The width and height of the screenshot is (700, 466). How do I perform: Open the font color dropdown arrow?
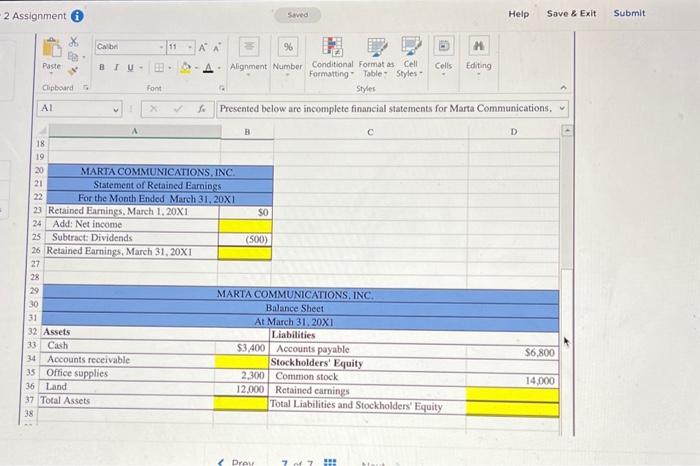coord(219,68)
